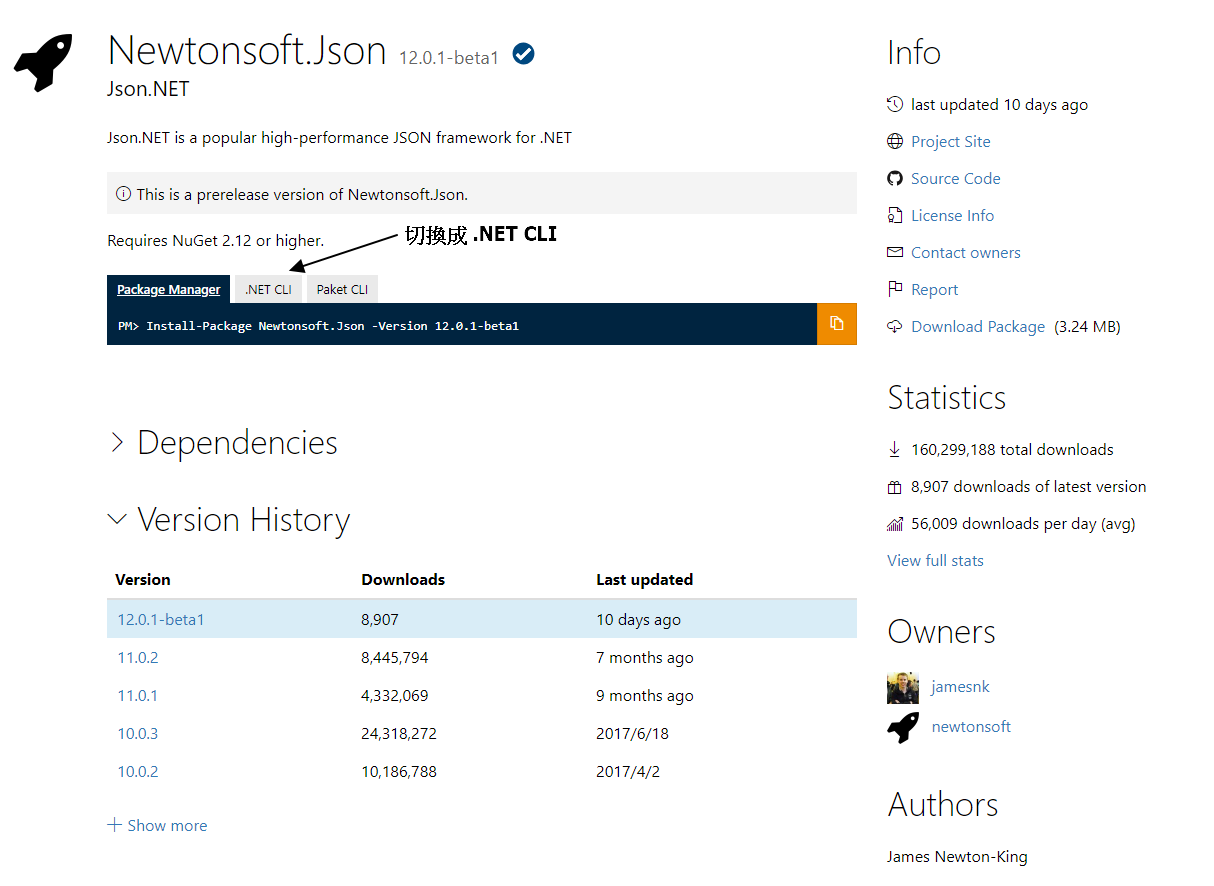1214x886 pixels.
Task: Click the cloud download icon
Action: point(895,326)
